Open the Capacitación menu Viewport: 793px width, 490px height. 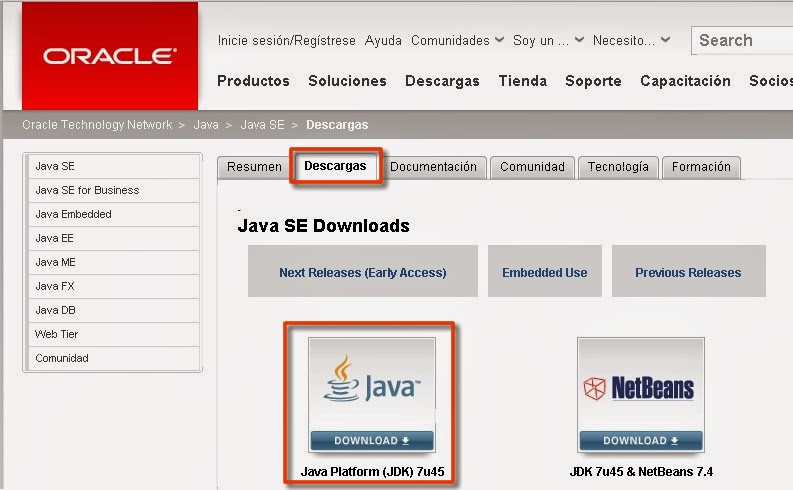pyautogui.click(x=685, y=81)
